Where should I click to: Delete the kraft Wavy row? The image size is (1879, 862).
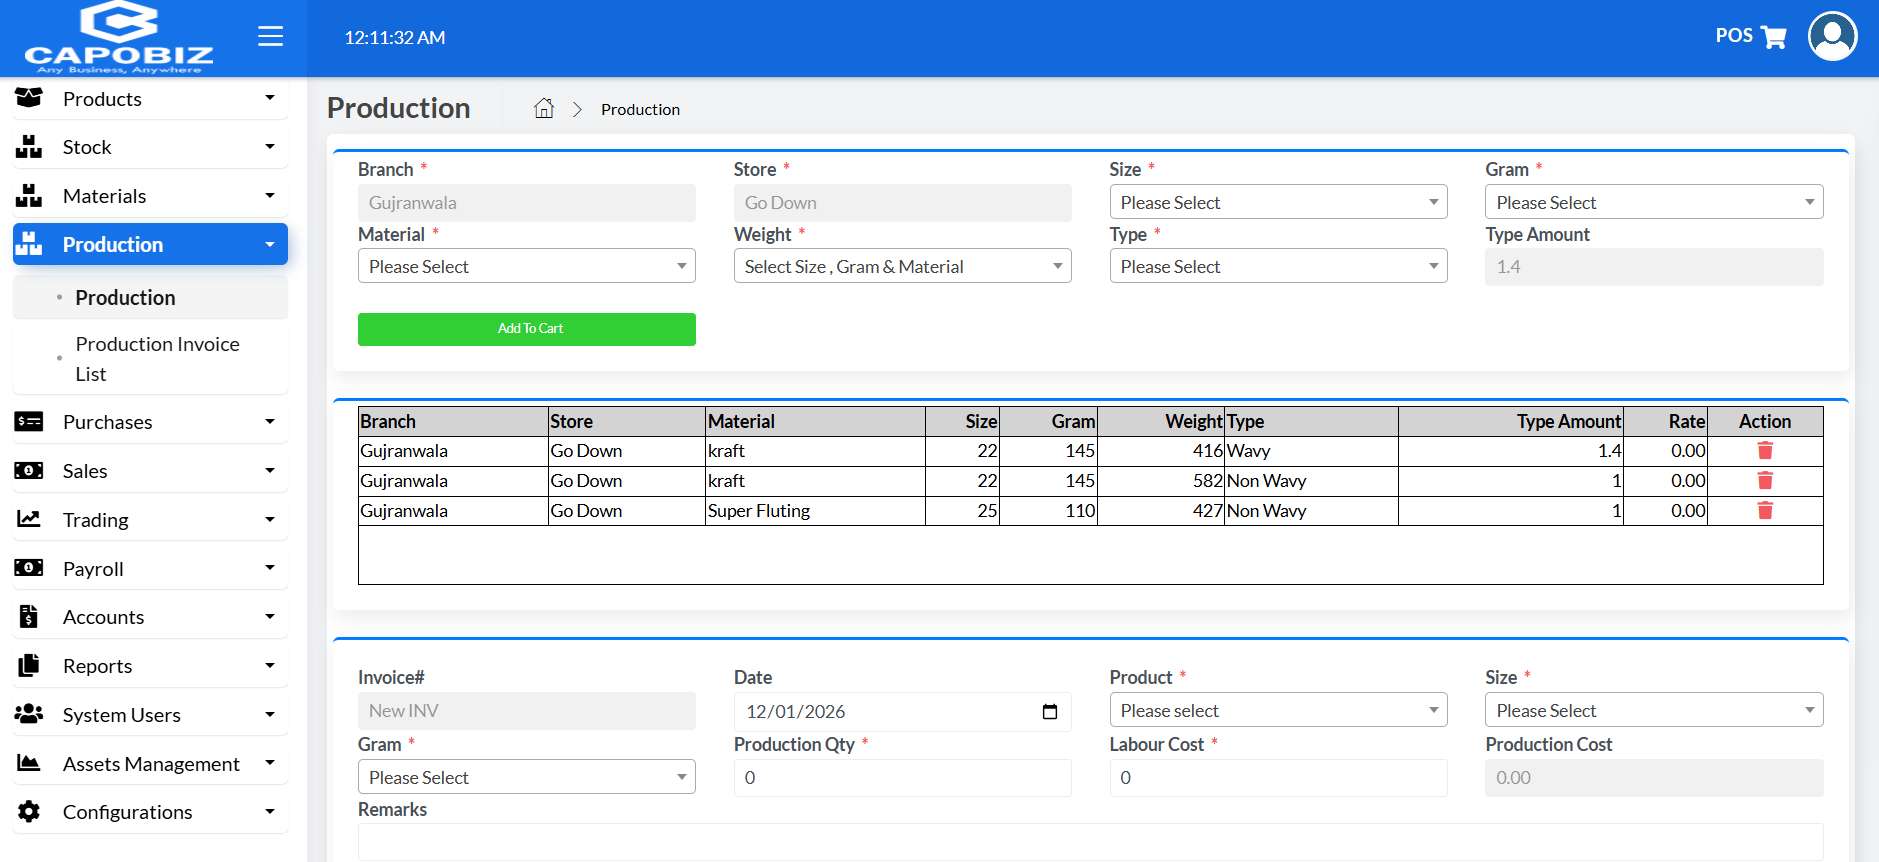click(x=1764, y=451)
